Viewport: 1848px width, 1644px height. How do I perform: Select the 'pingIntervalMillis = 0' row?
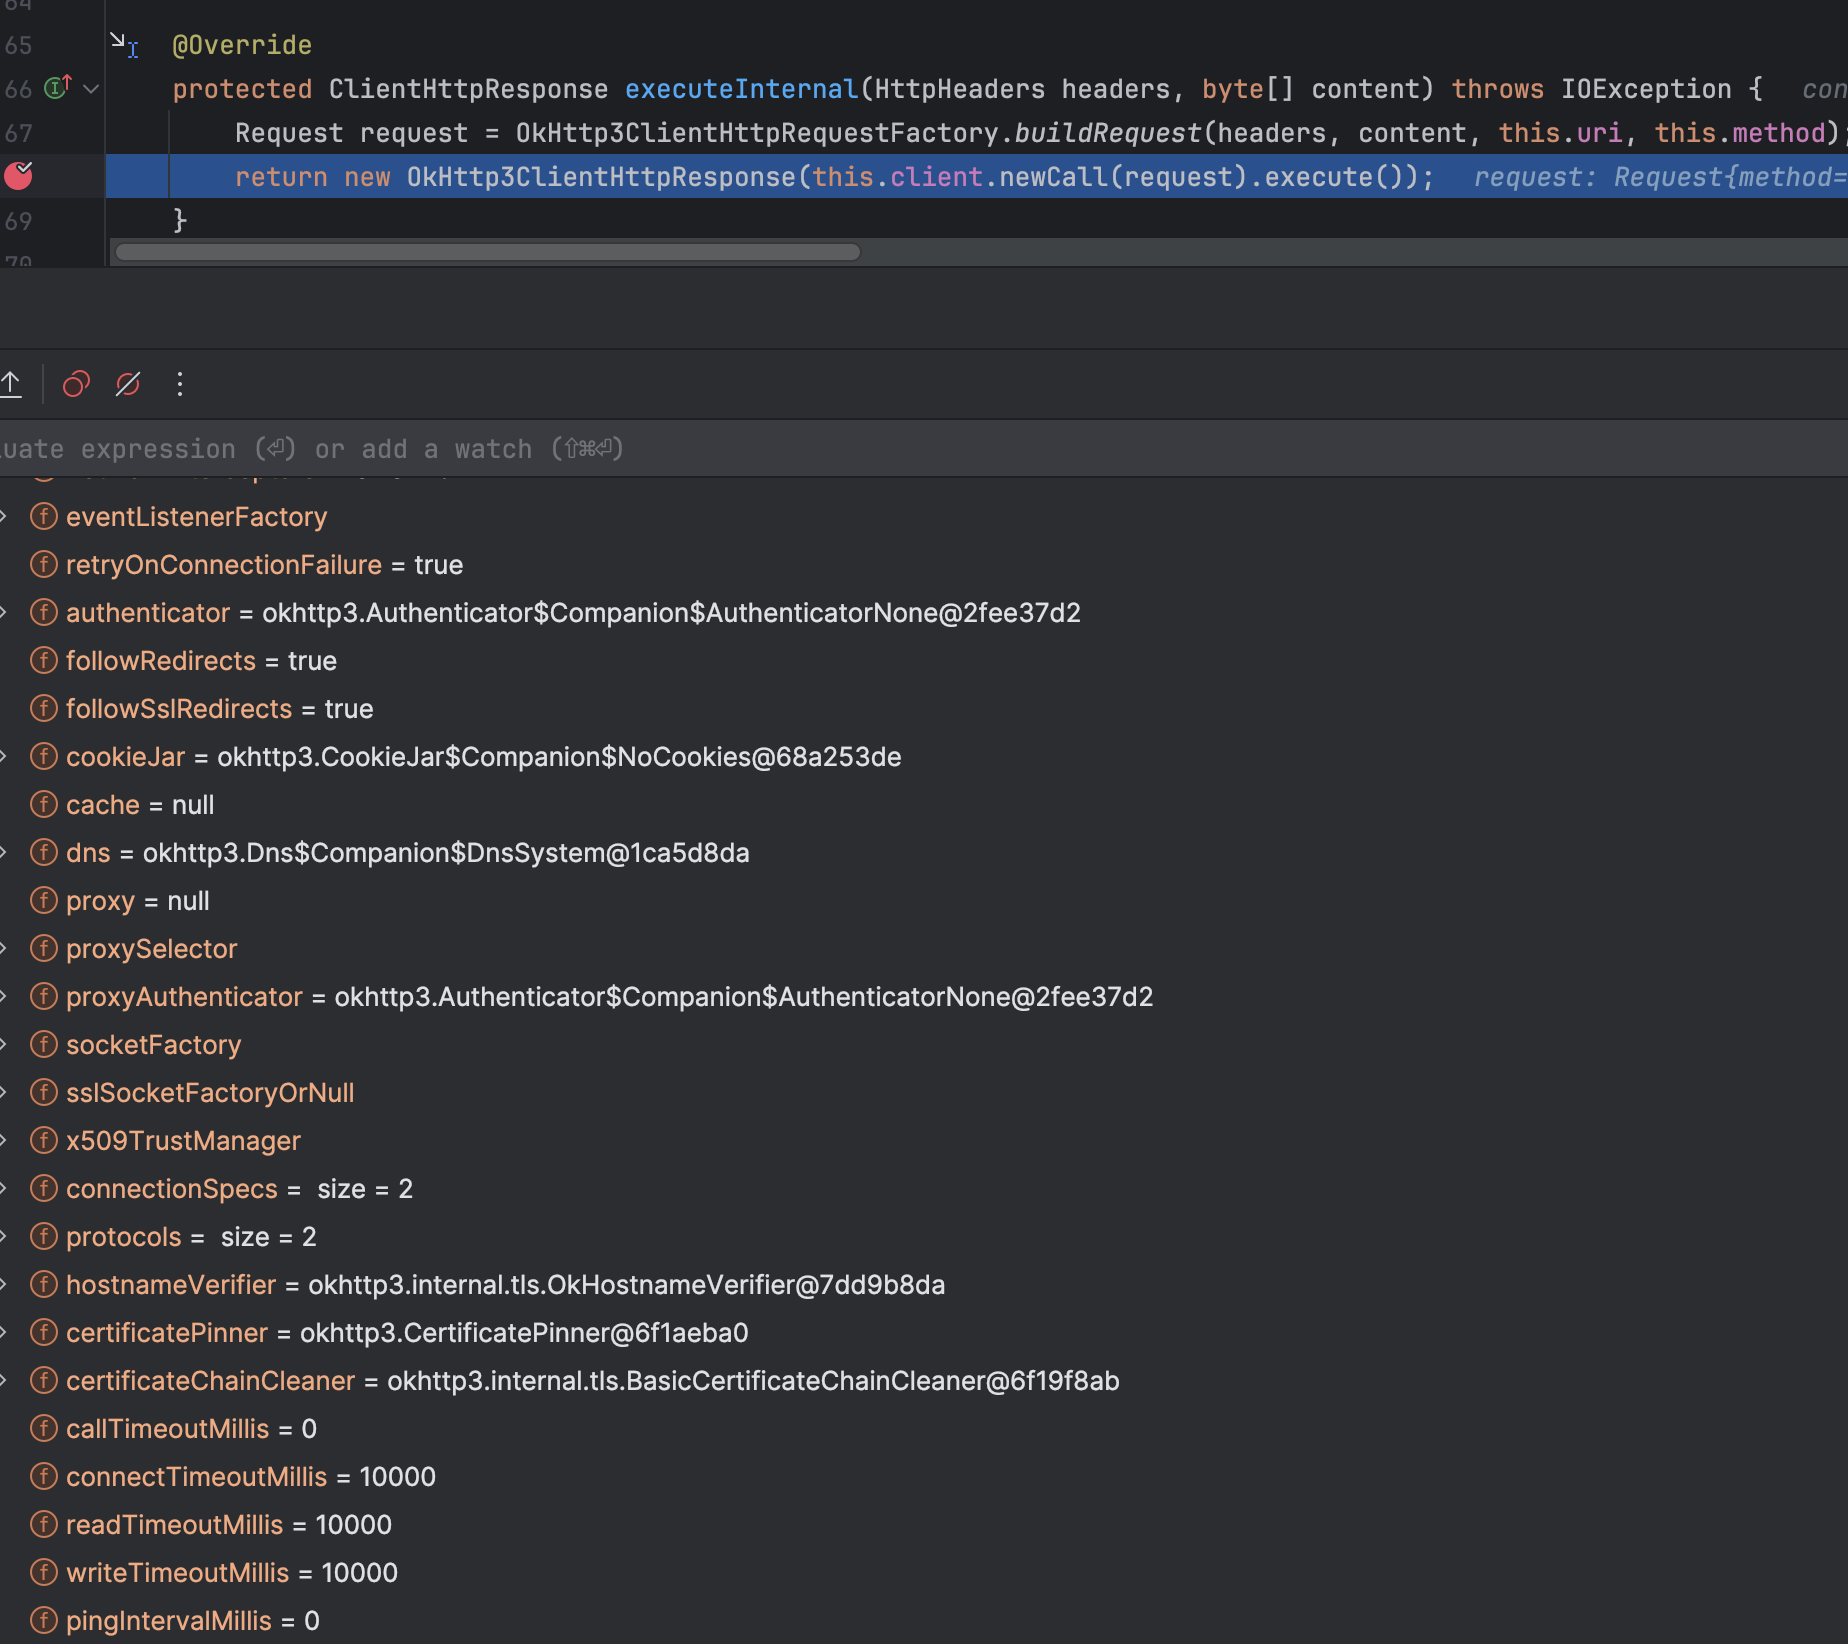click(x=924, y=1621)
